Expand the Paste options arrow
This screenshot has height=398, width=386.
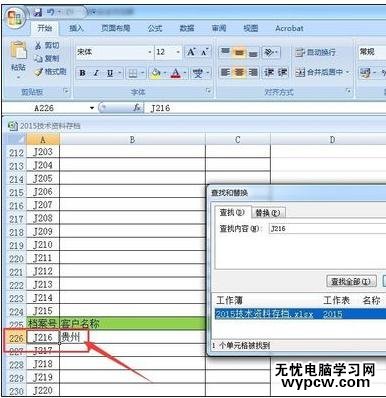pos(18,77)
